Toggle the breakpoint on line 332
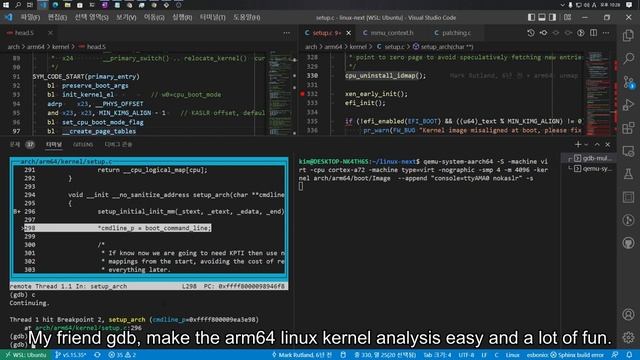Viewport: 640px width, 360px height. (x=302, y=94)
